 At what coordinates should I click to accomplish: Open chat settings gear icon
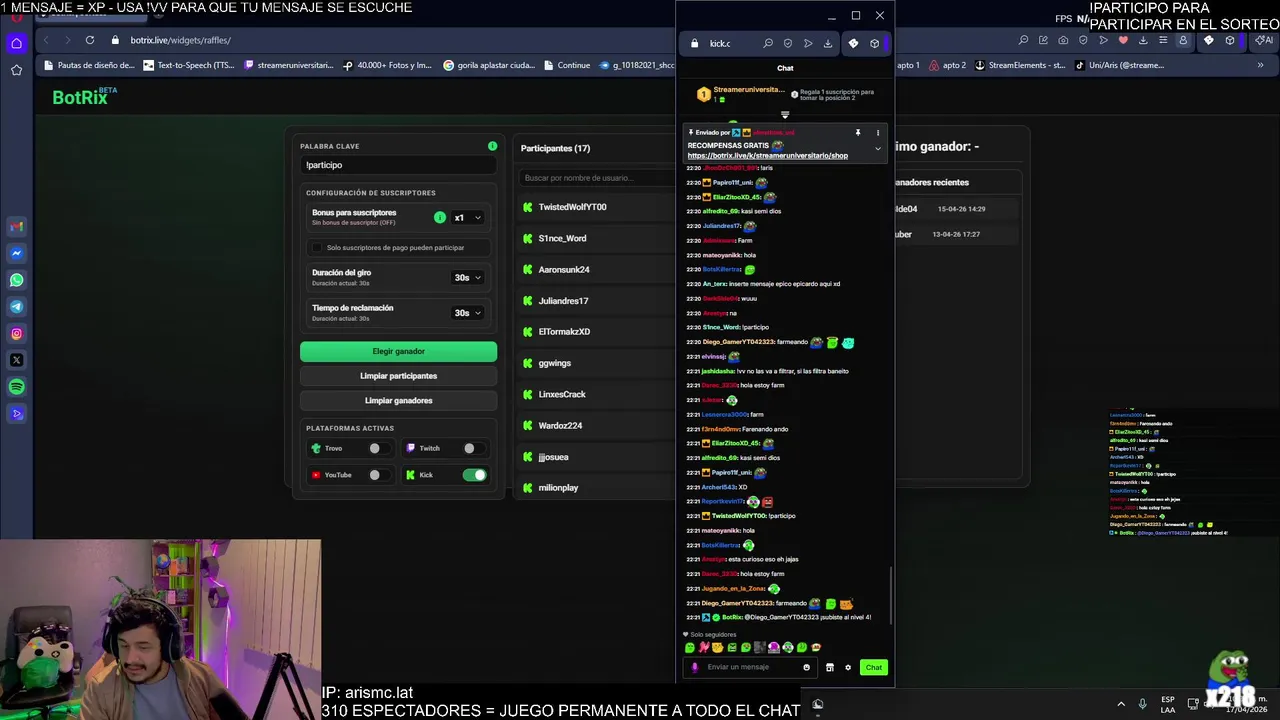848,667
